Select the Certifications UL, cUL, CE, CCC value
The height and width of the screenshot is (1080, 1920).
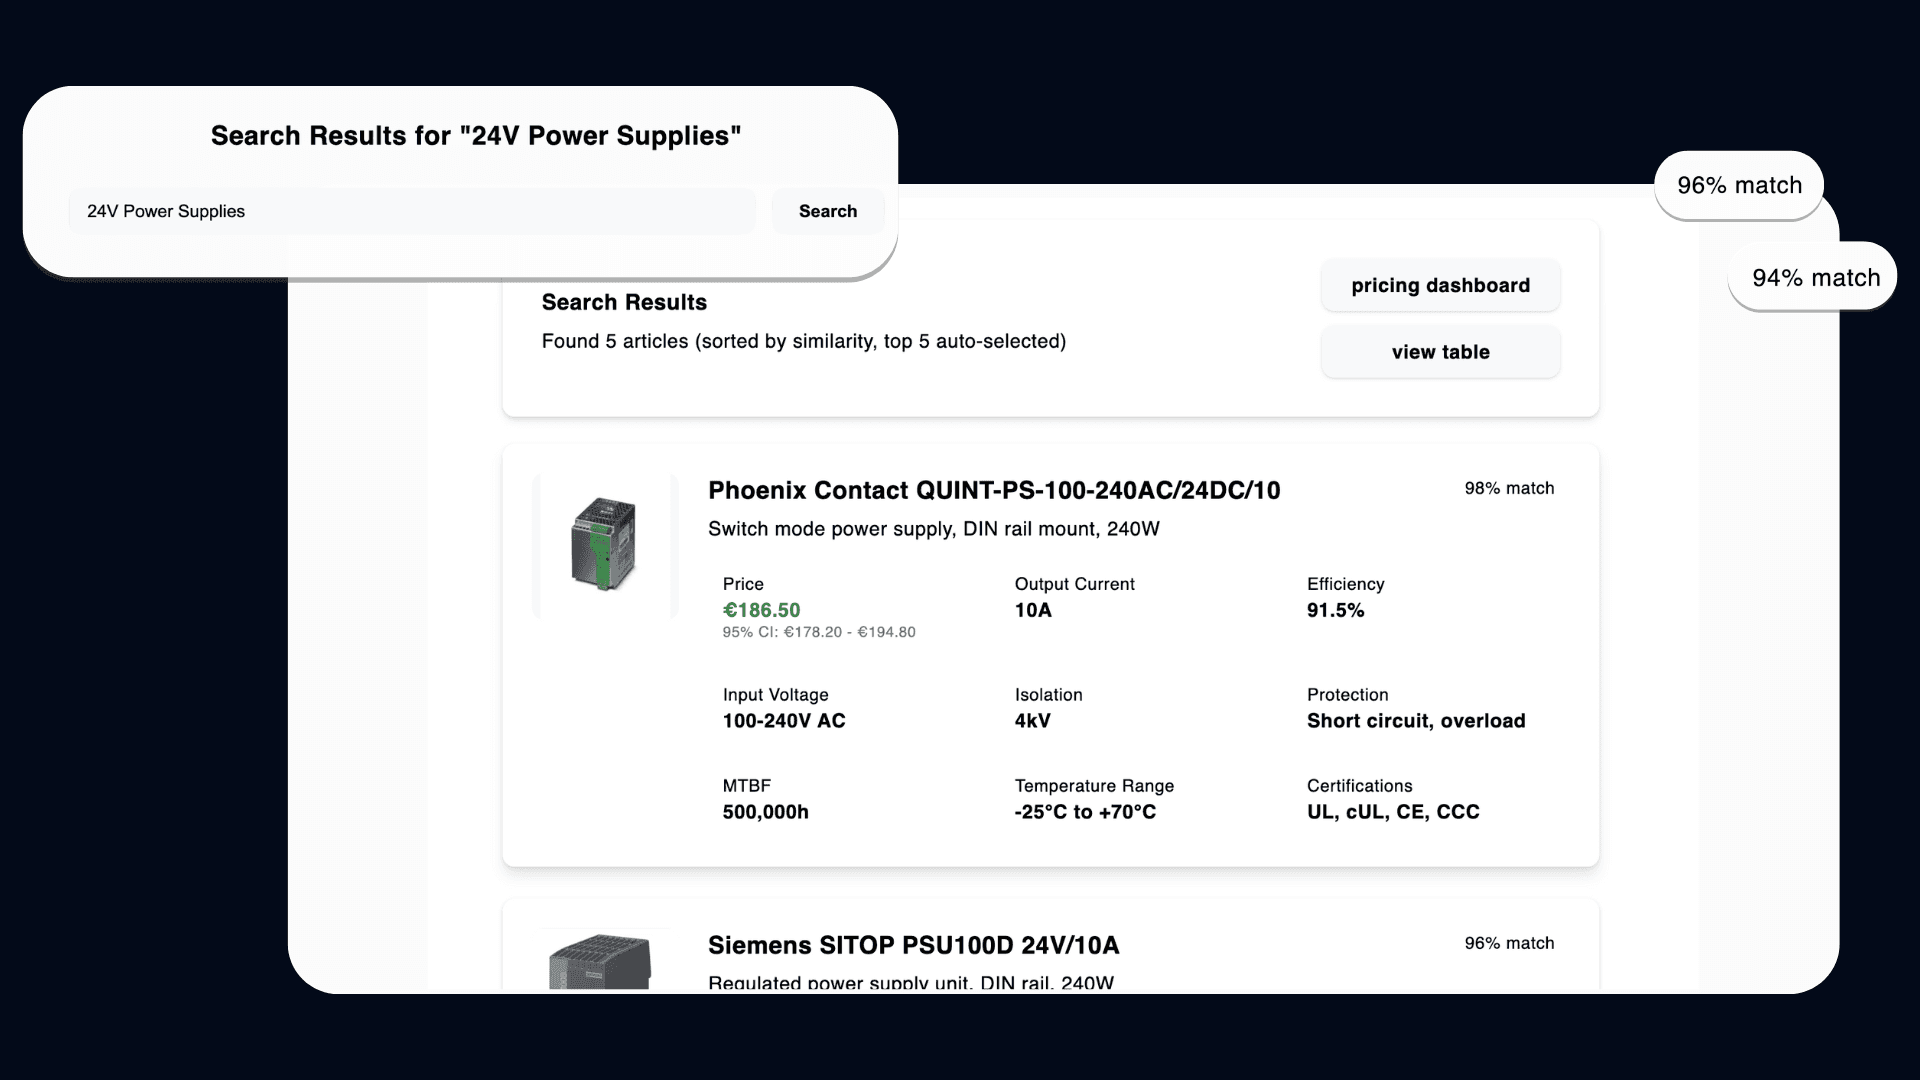[1393, 812]
